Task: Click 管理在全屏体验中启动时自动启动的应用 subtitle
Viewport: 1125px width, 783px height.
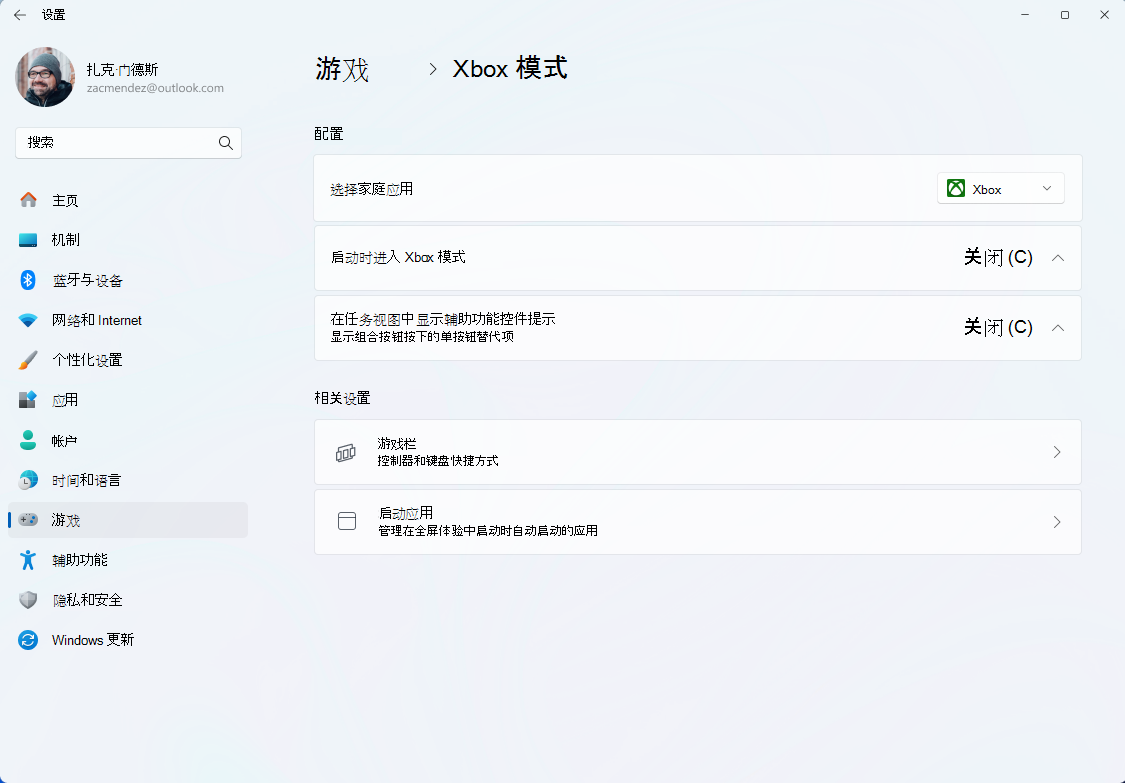Action: coord(488,531)
